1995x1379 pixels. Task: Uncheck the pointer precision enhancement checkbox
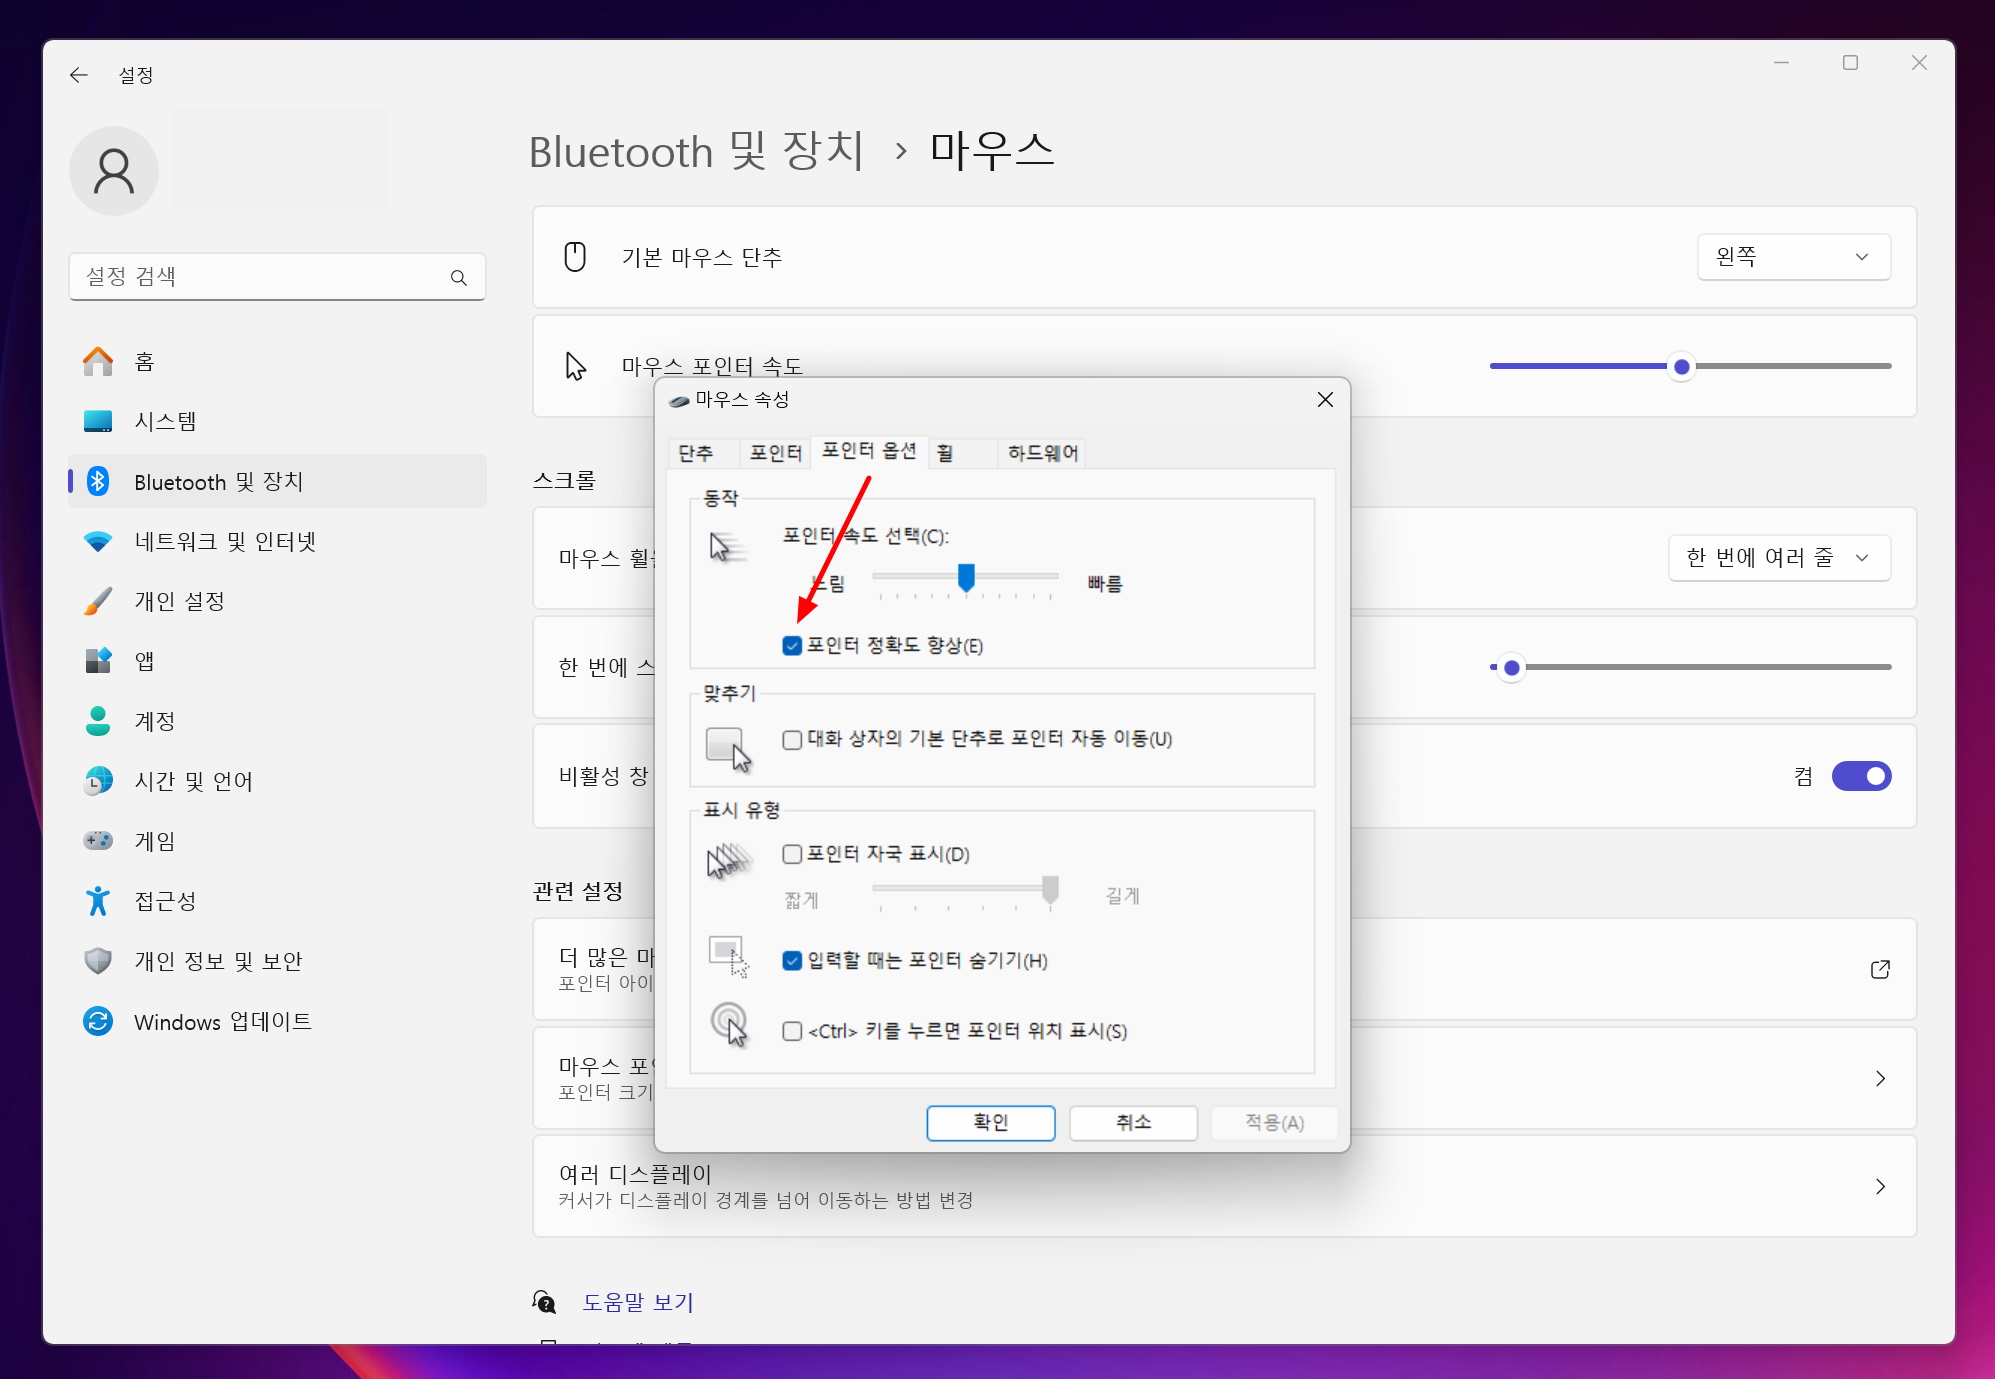(792, 646)
